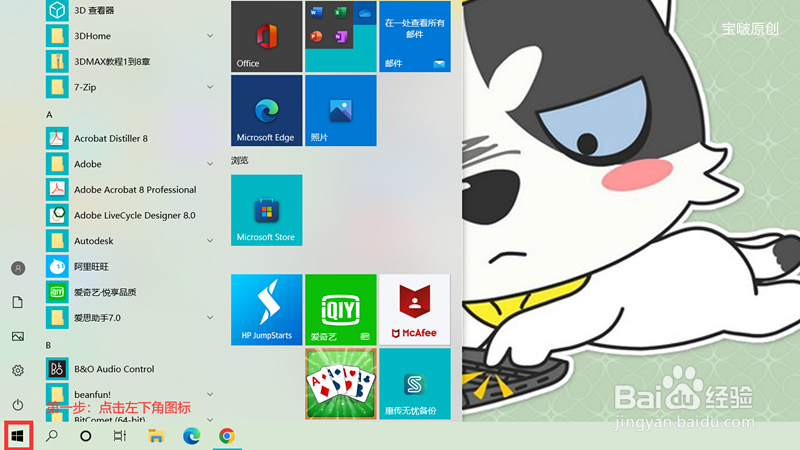Launch Adobe LiveCycle Designer 8.0
The height and width of the screenshot is (450, 800).
click(130, 215)
